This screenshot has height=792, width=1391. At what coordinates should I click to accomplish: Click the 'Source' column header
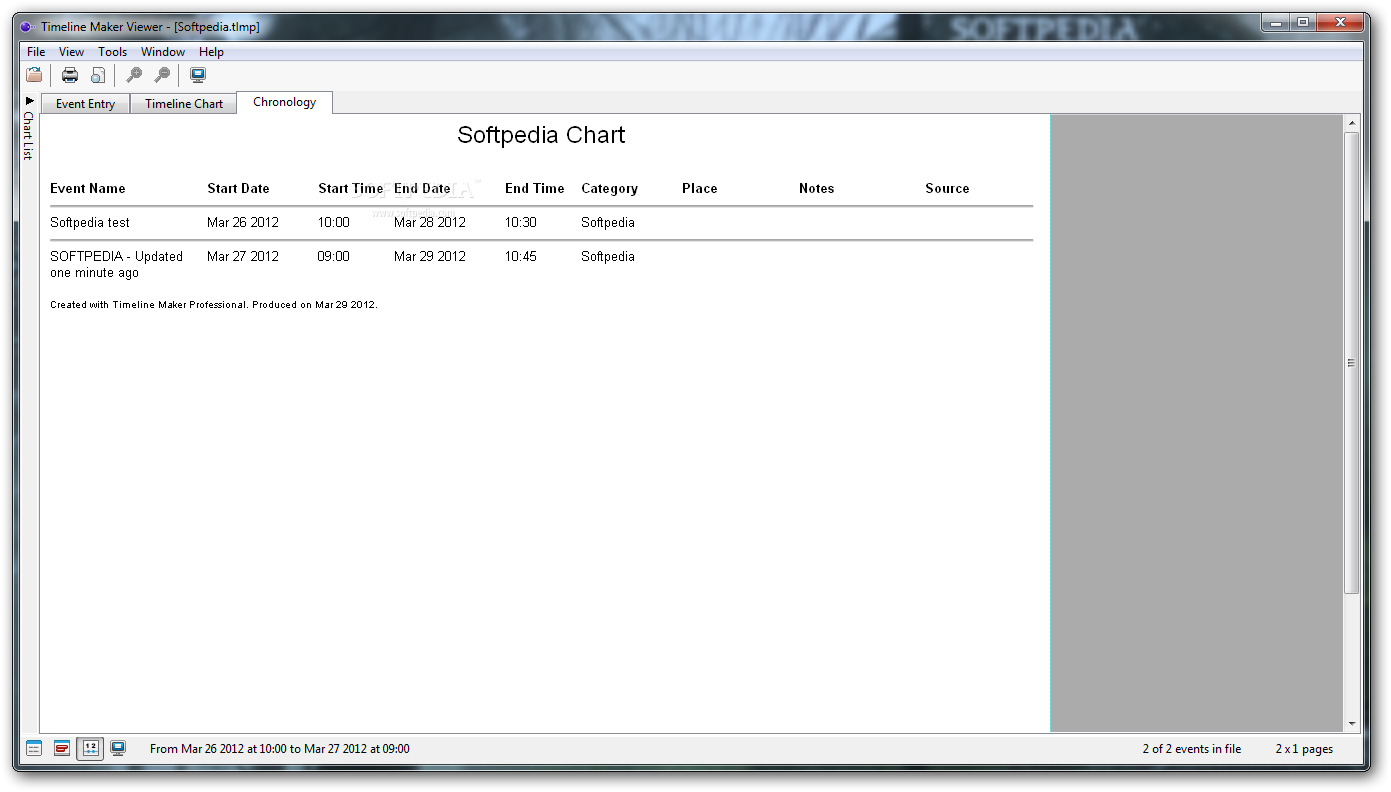[947, 188]
